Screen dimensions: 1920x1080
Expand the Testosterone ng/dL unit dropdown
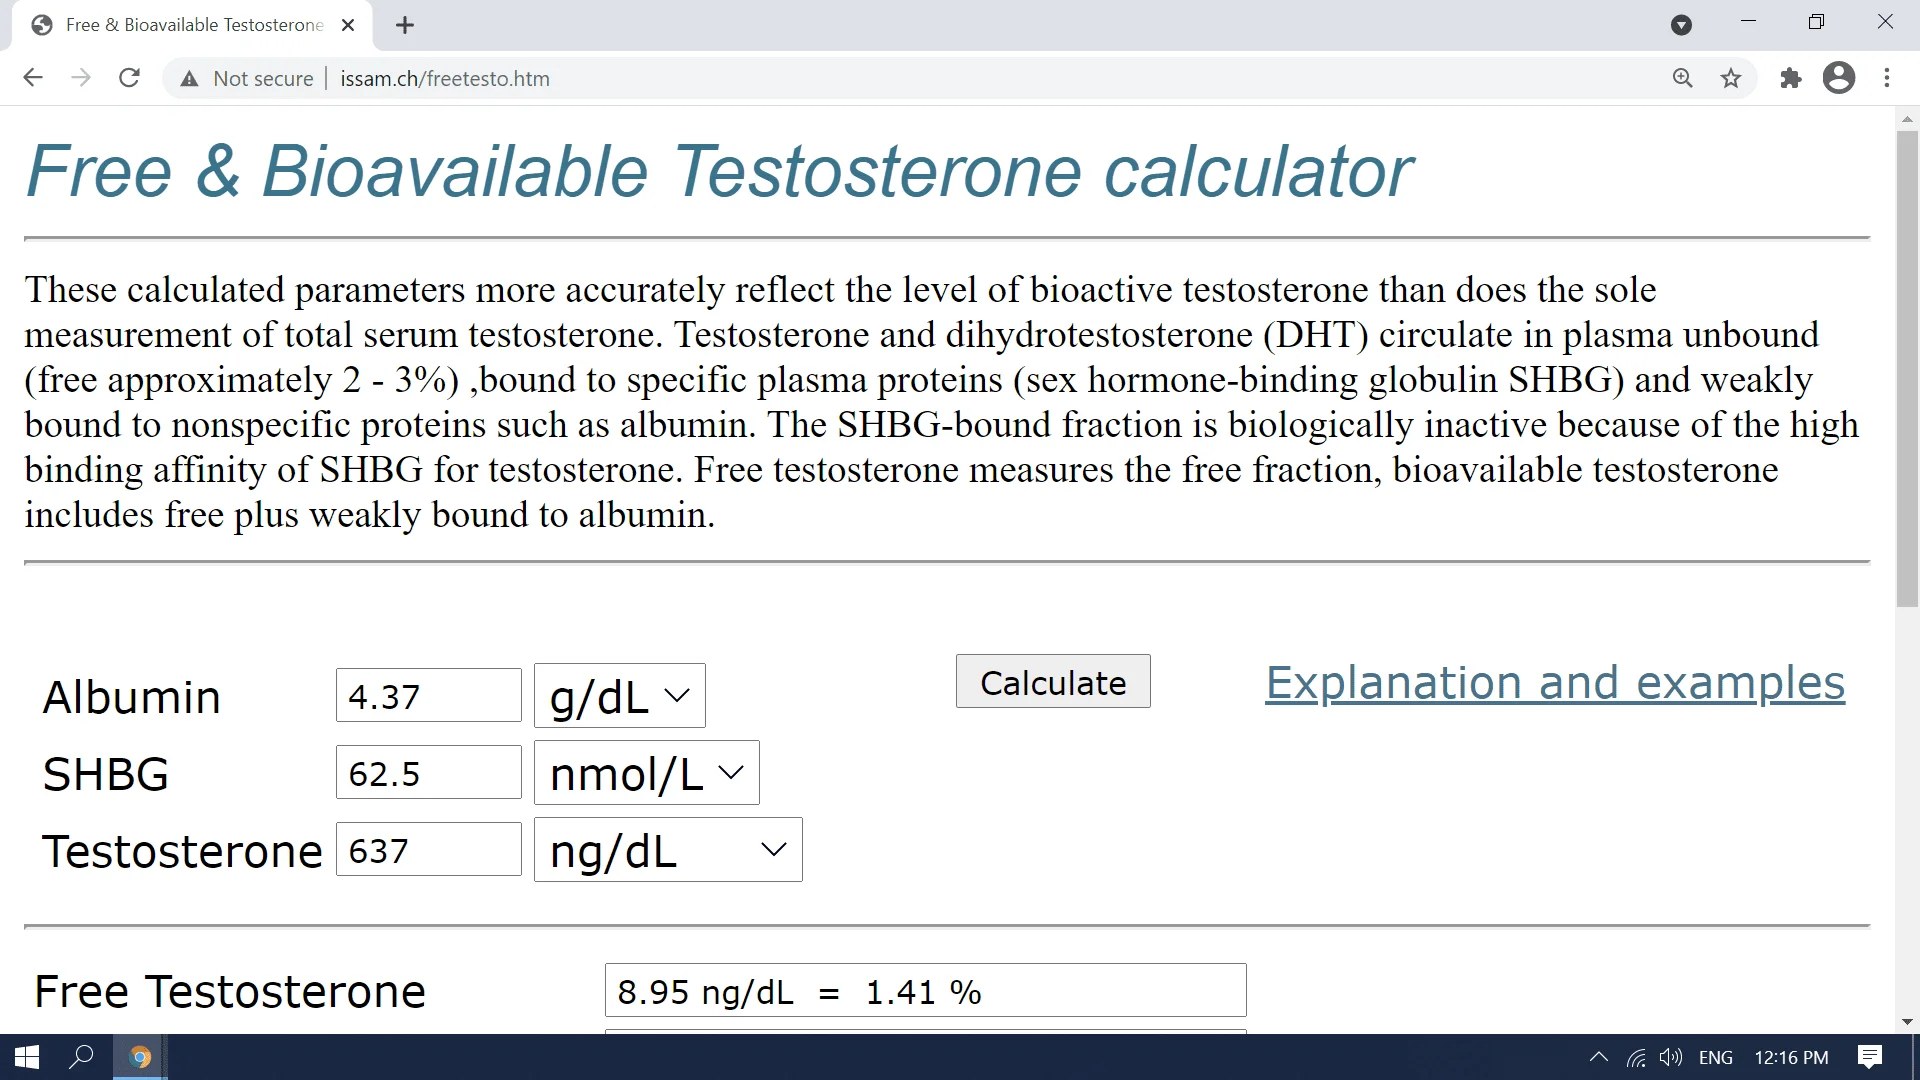click(x=667, y=850)
